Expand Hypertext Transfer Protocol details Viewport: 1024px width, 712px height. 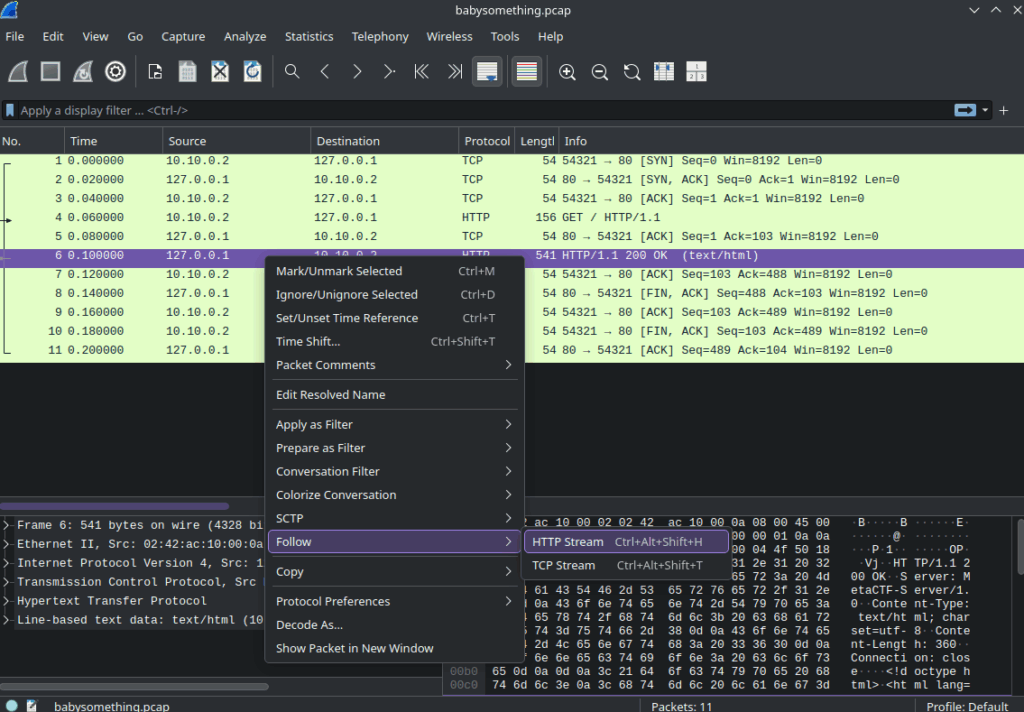tap(7, 601)
